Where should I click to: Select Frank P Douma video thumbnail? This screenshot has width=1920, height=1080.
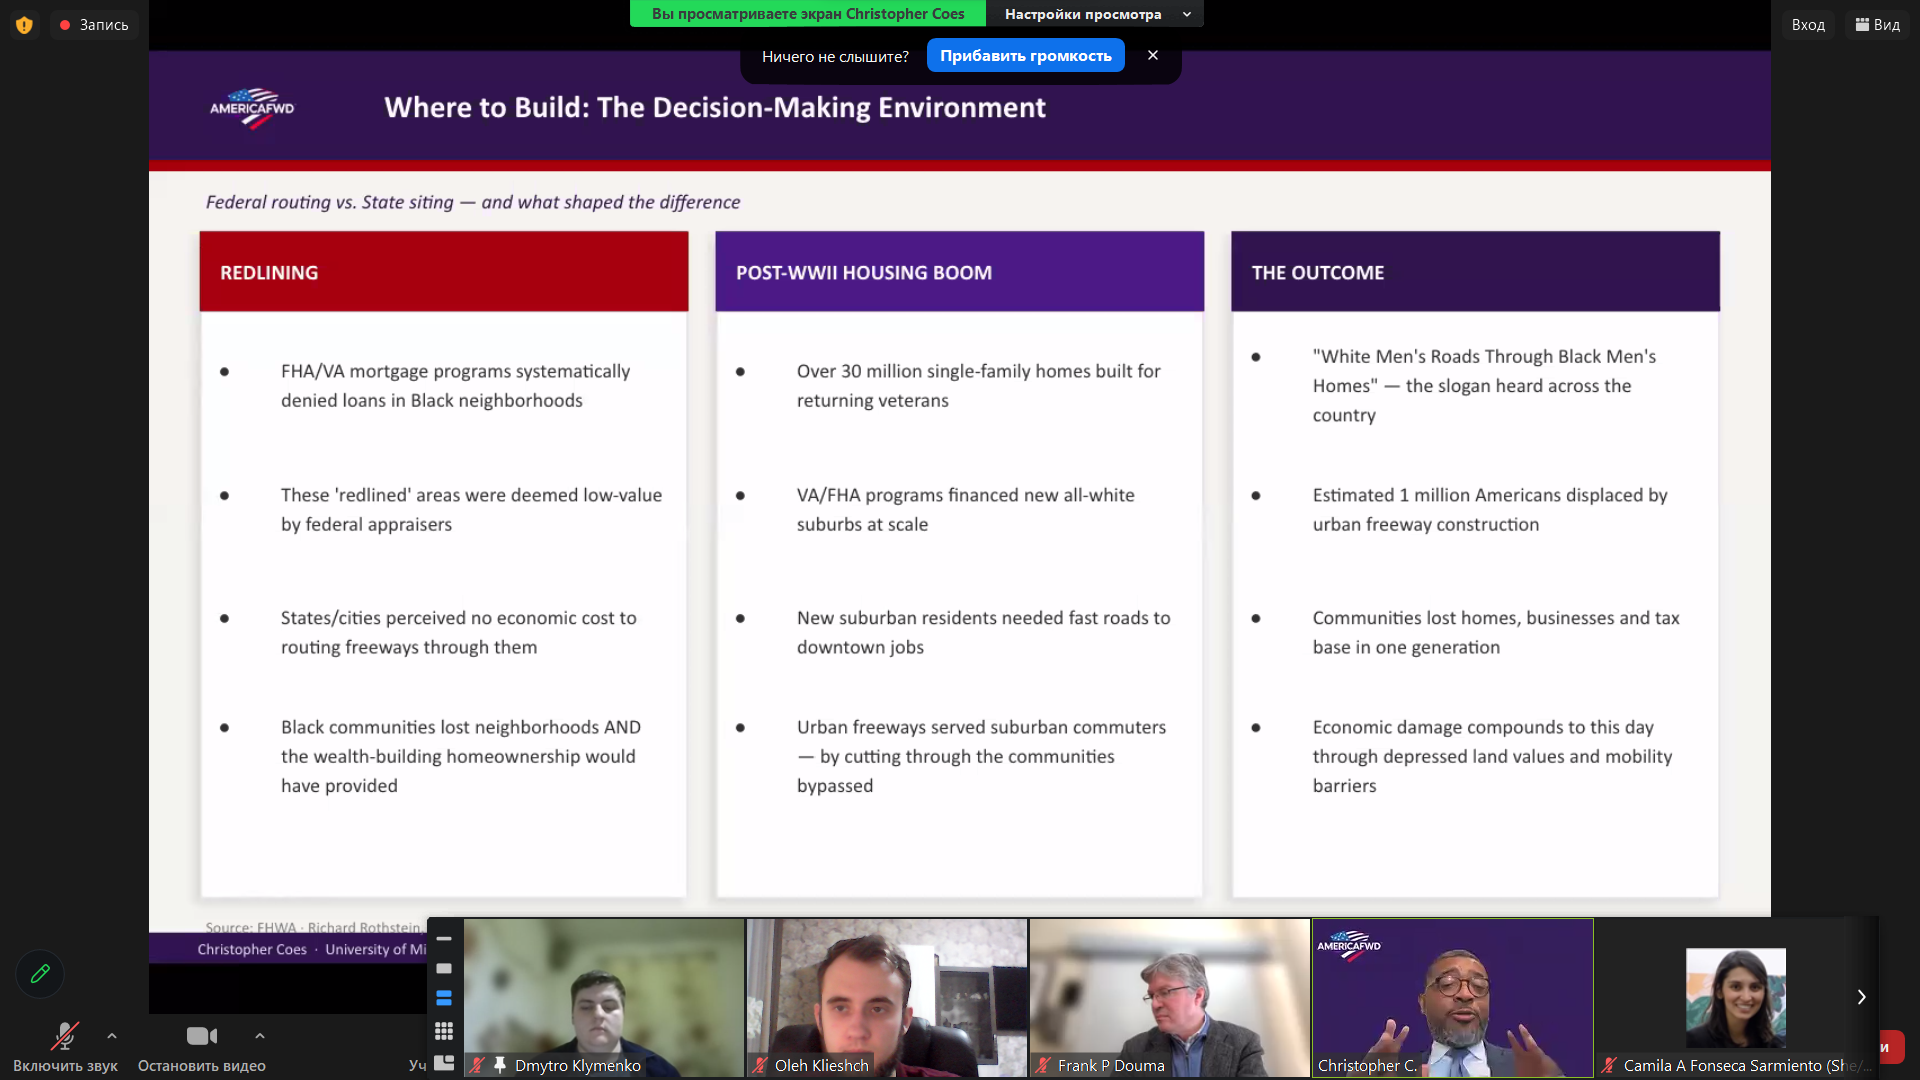(1169, 997)
